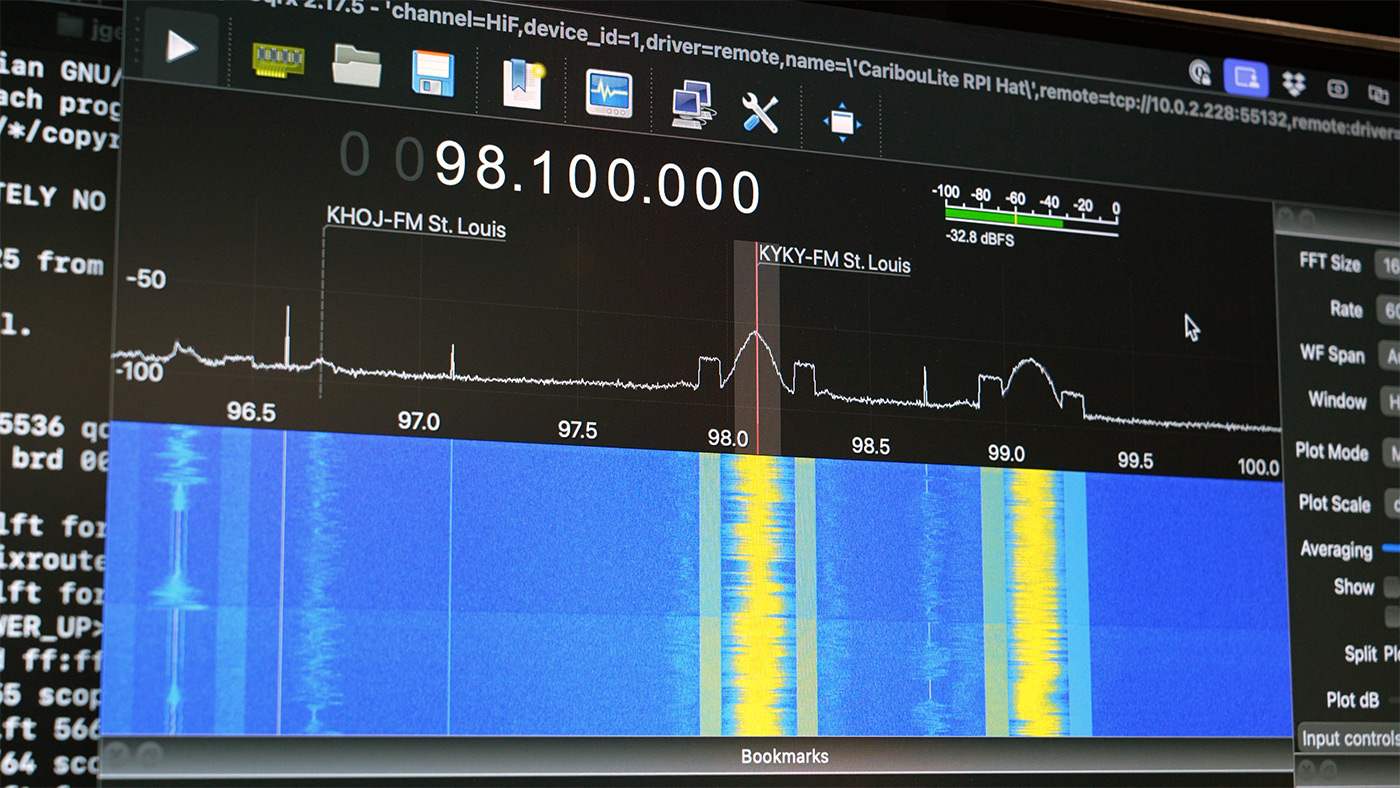
Task: Open the Window function dropdown
Action: [1390, 402]
